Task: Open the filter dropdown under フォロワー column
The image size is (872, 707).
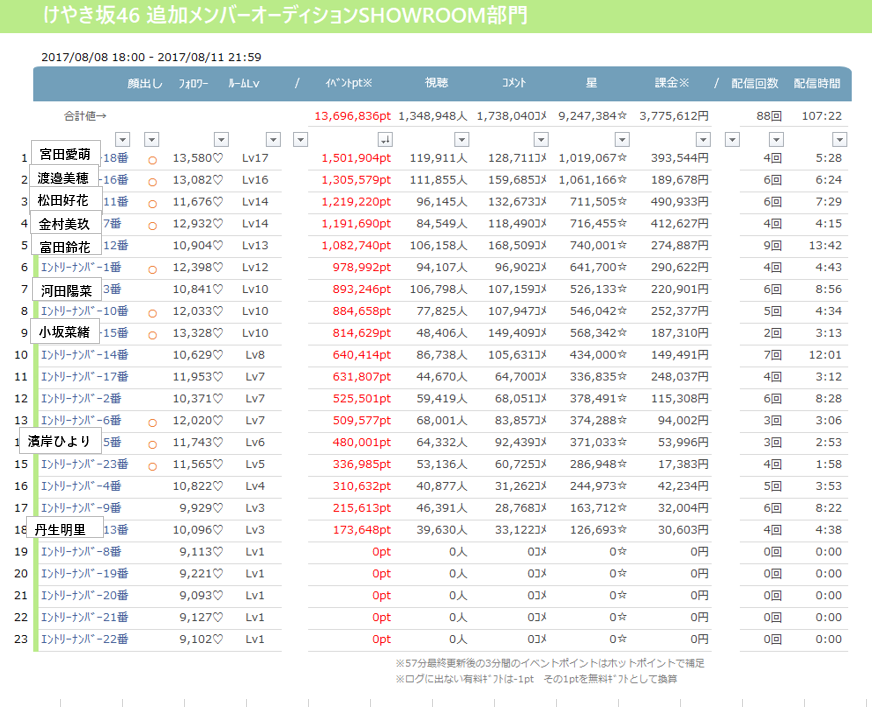Action: (221, 139)
